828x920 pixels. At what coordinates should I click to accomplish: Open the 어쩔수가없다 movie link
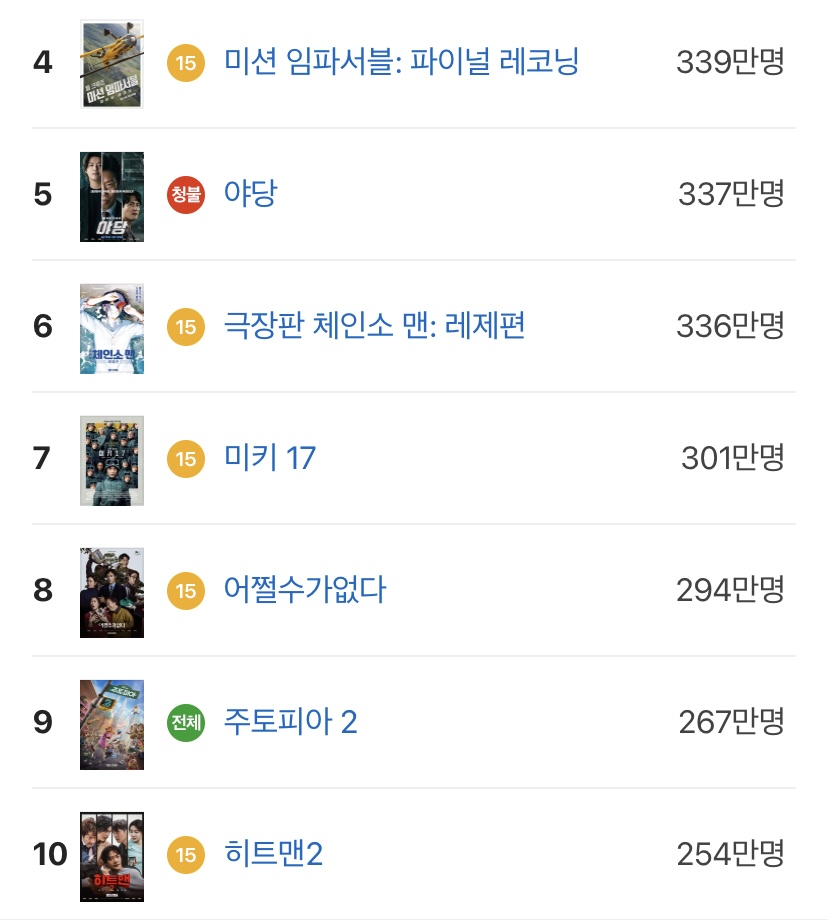pyautogui.click(x=305, y=590)
